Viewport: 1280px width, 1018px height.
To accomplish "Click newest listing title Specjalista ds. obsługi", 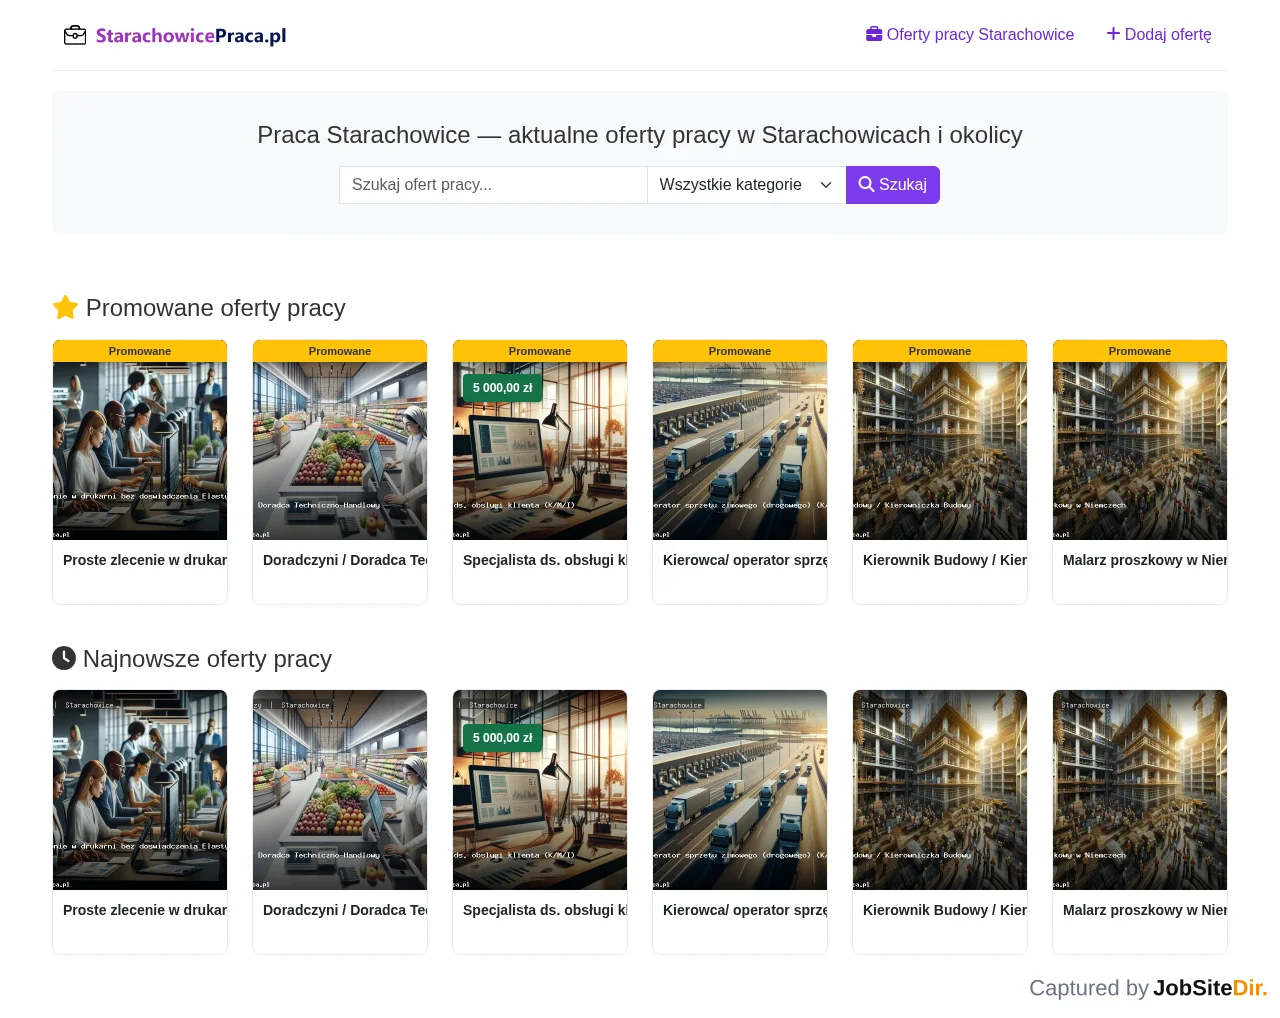I will tap(545, 910).
